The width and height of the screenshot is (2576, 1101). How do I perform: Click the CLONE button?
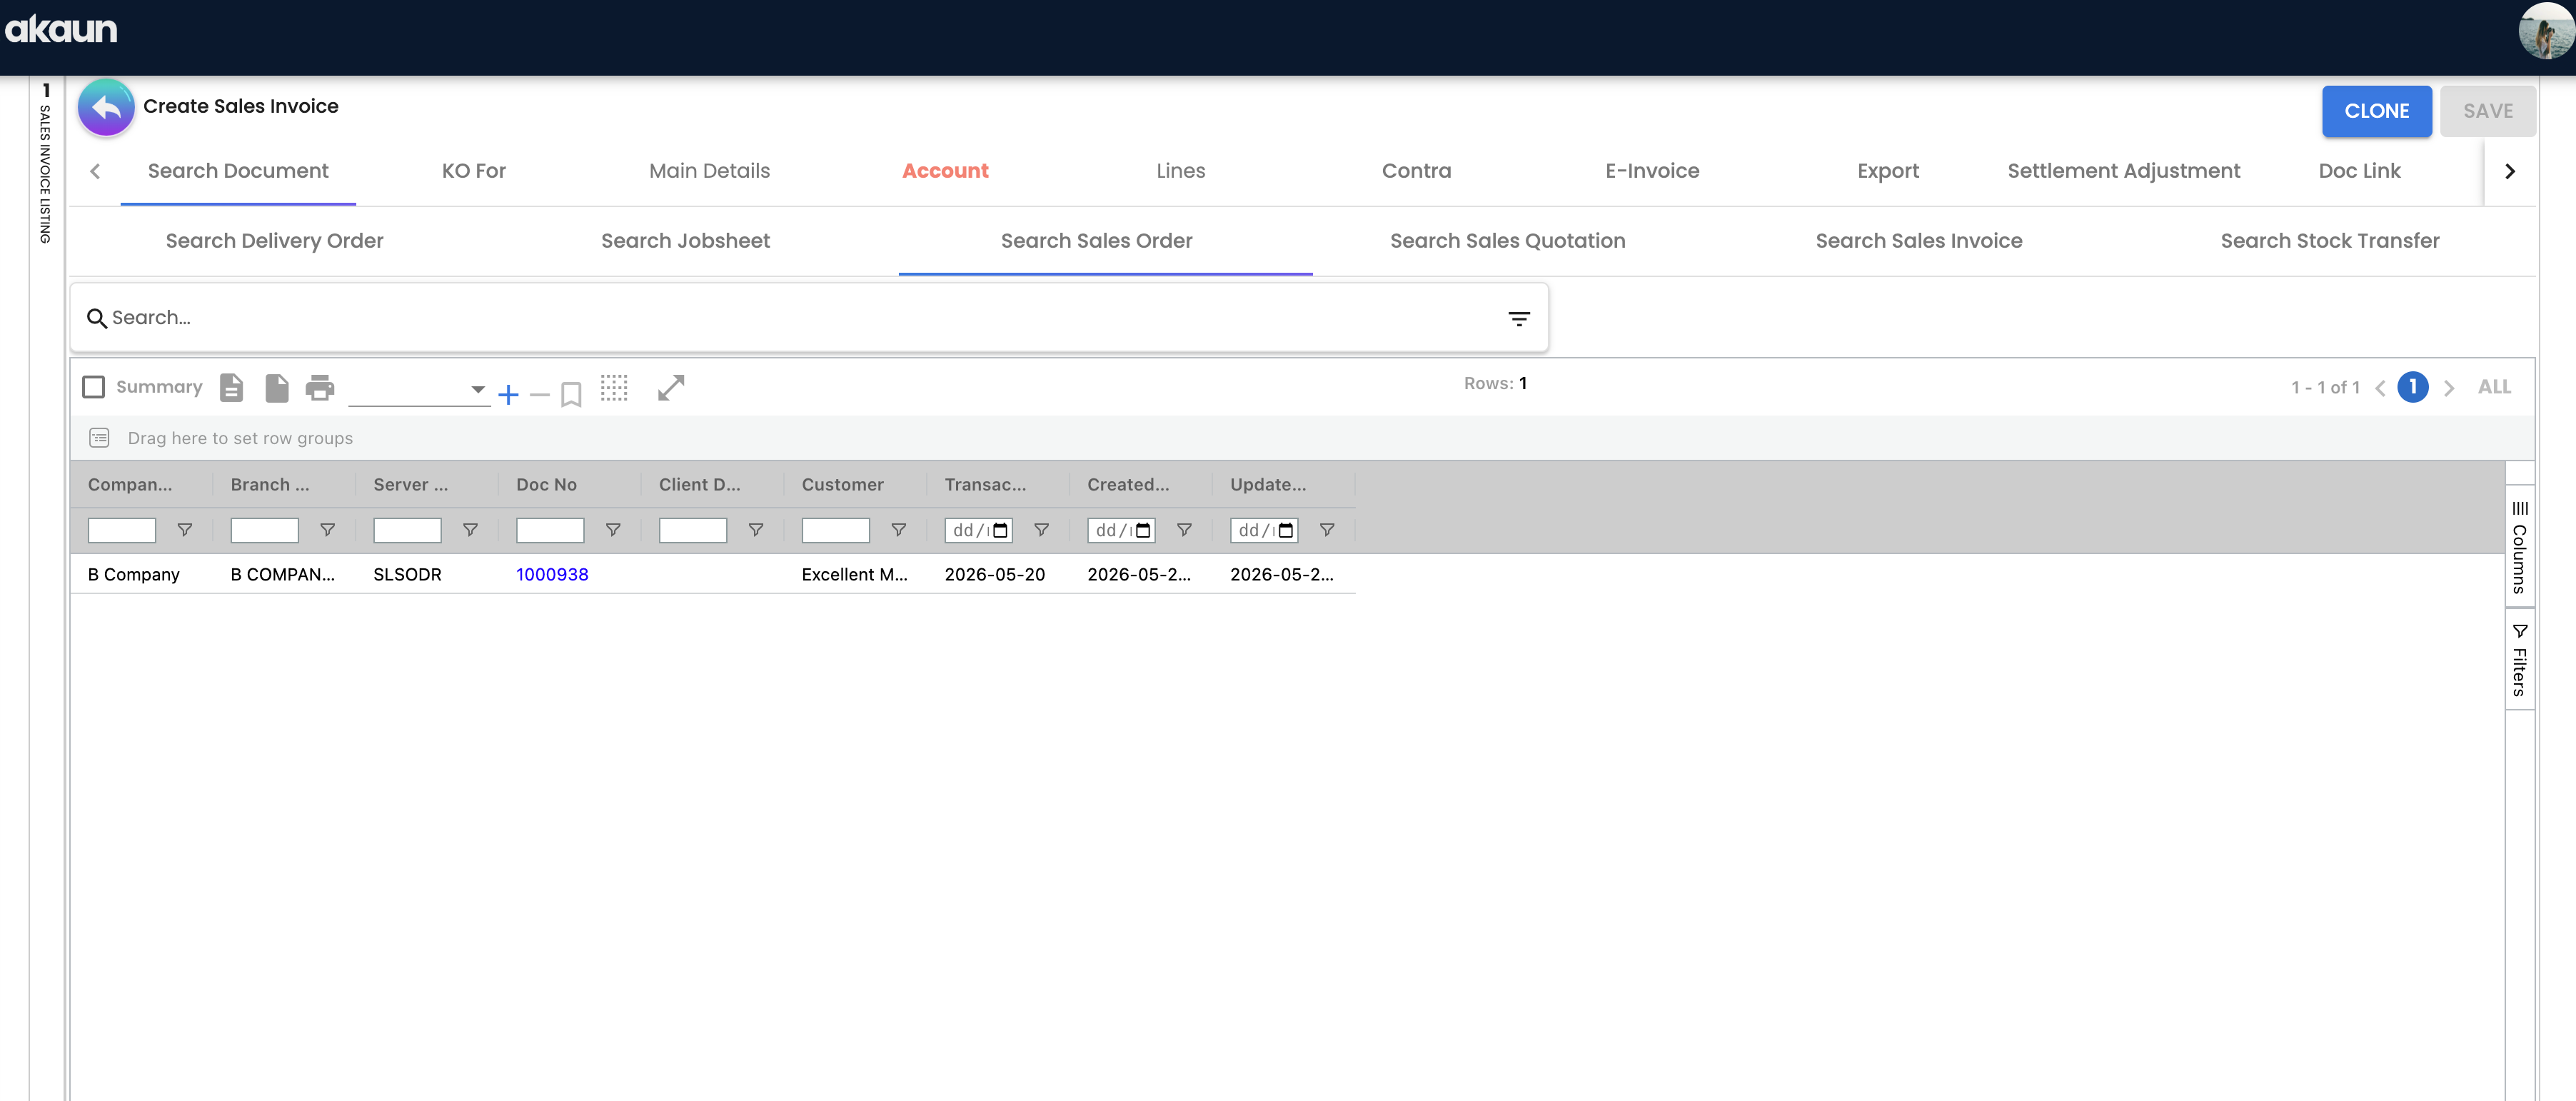click(2377, 111)
